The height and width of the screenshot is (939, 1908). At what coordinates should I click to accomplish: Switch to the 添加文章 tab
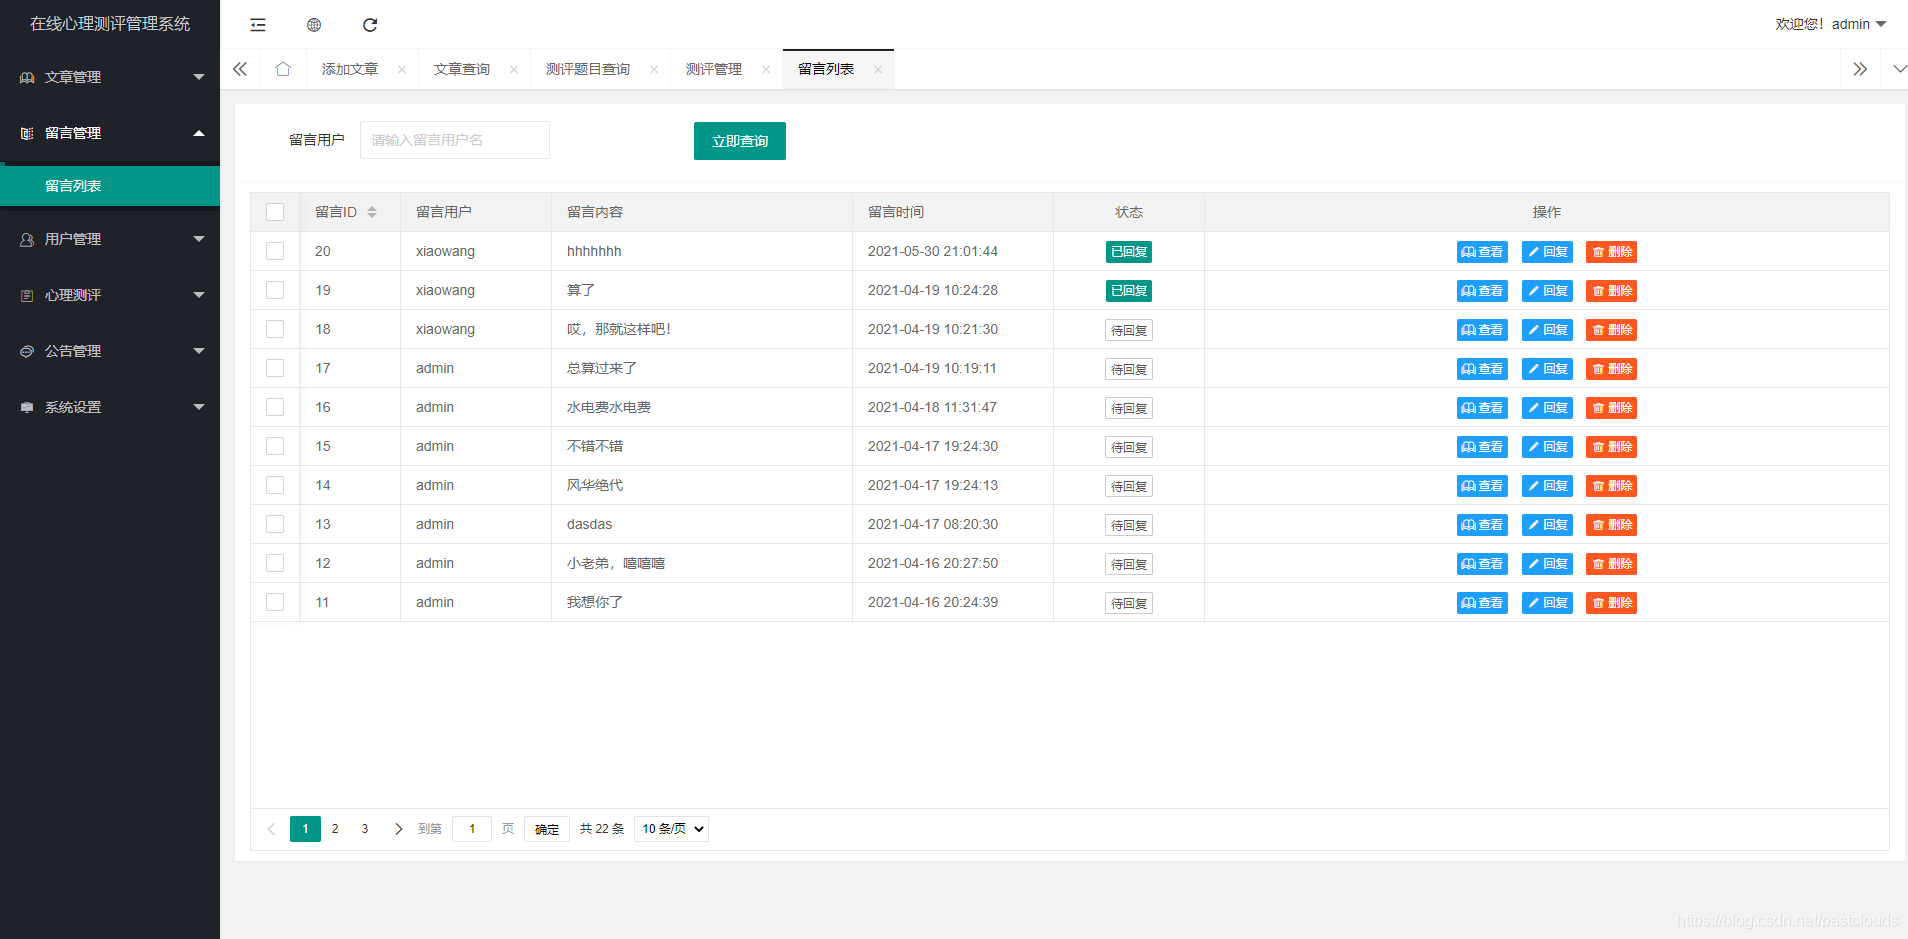(x=350, y=69)
